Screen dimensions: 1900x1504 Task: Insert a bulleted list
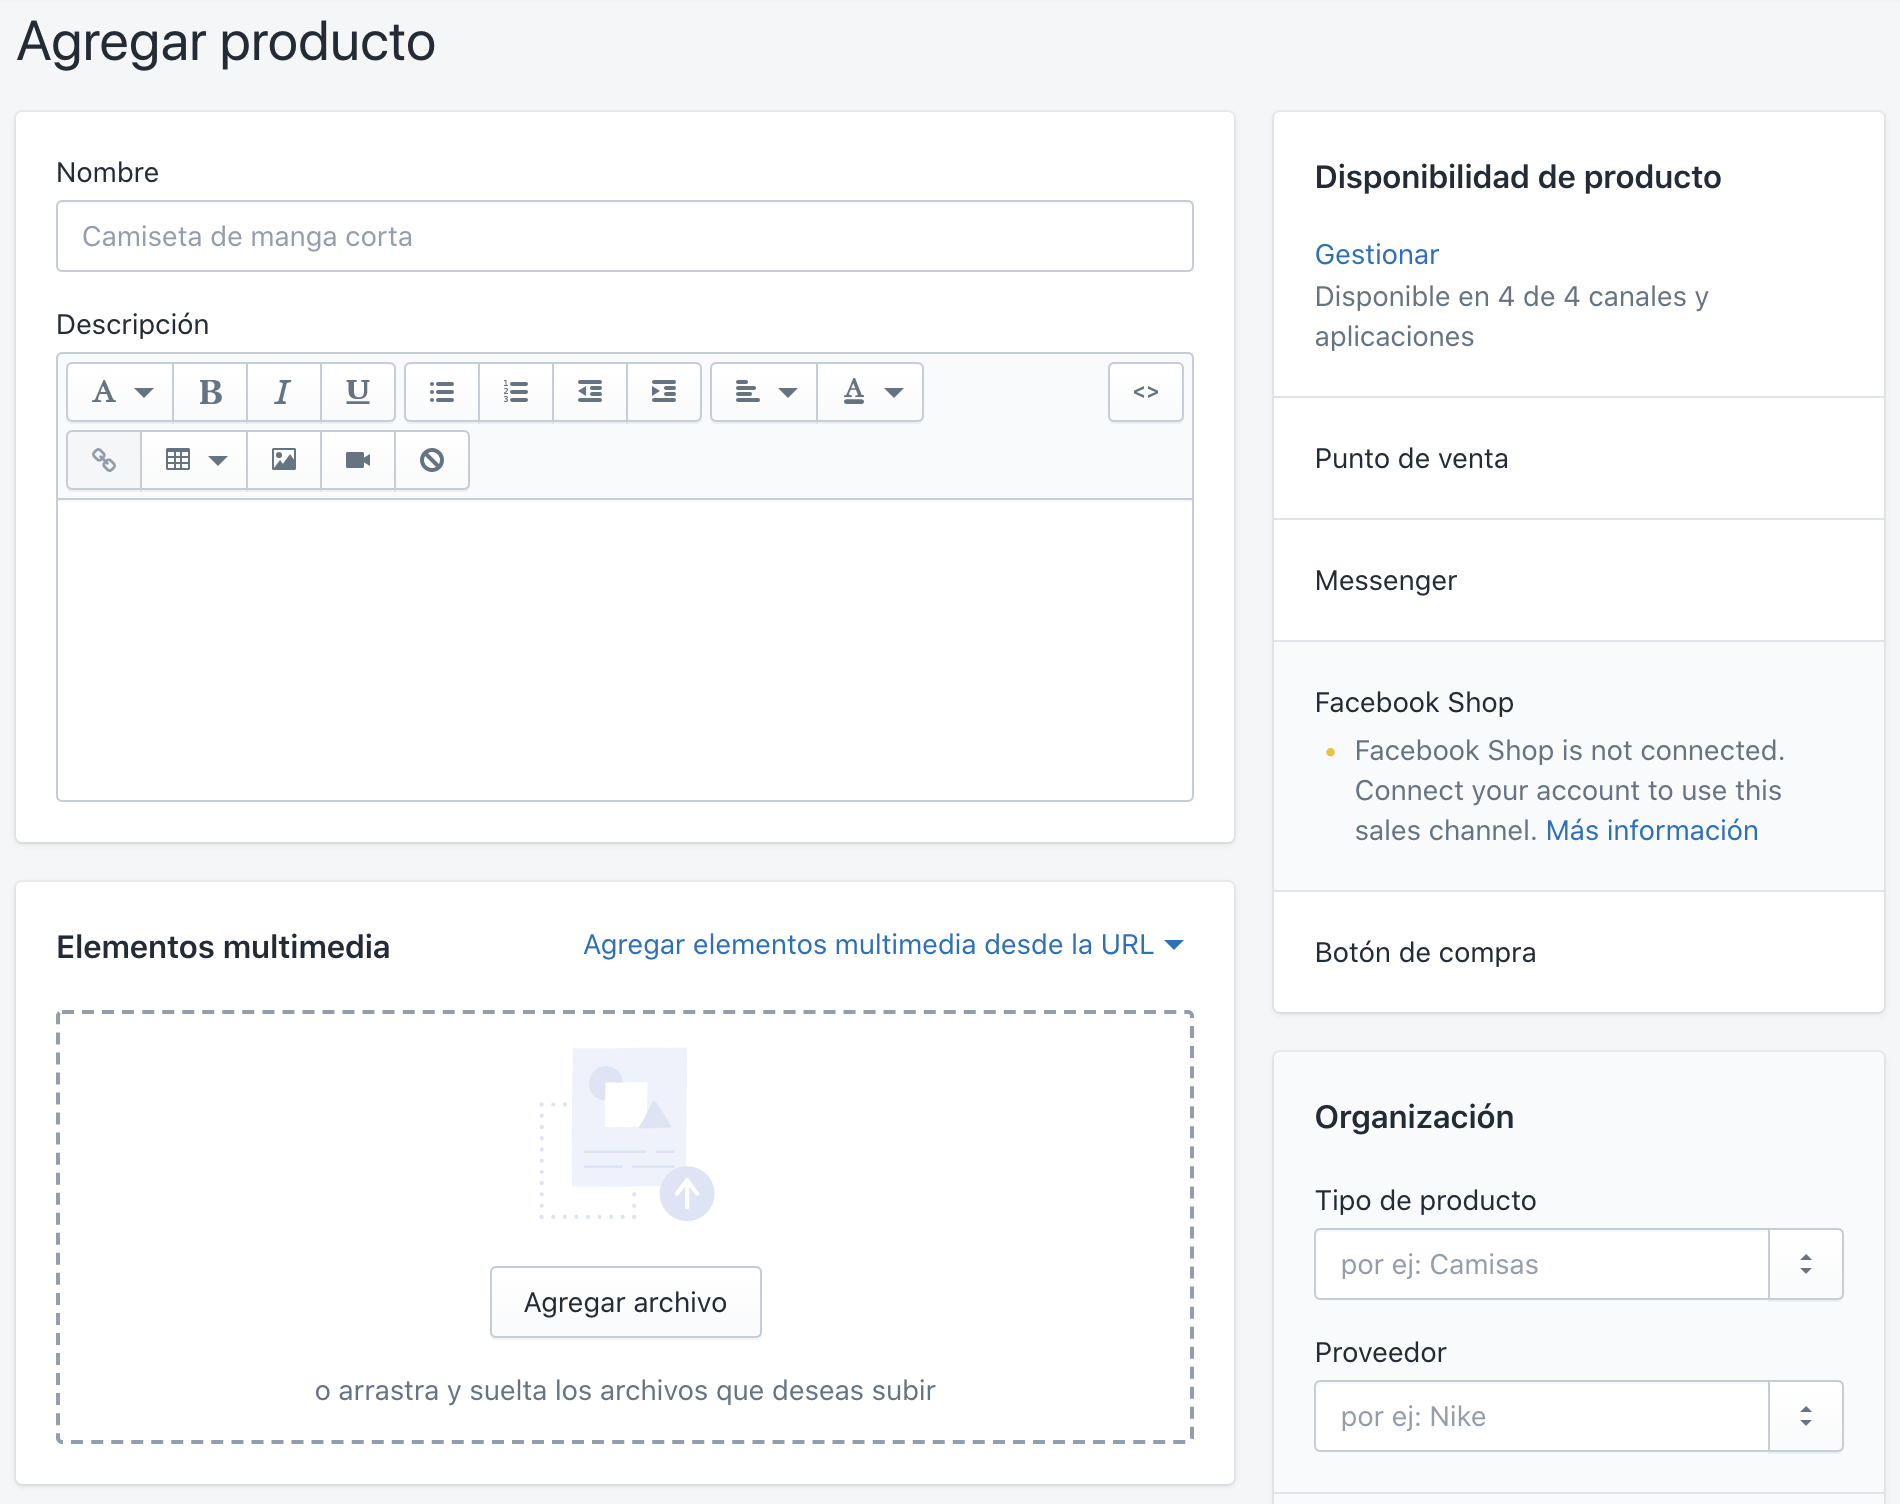442,392
